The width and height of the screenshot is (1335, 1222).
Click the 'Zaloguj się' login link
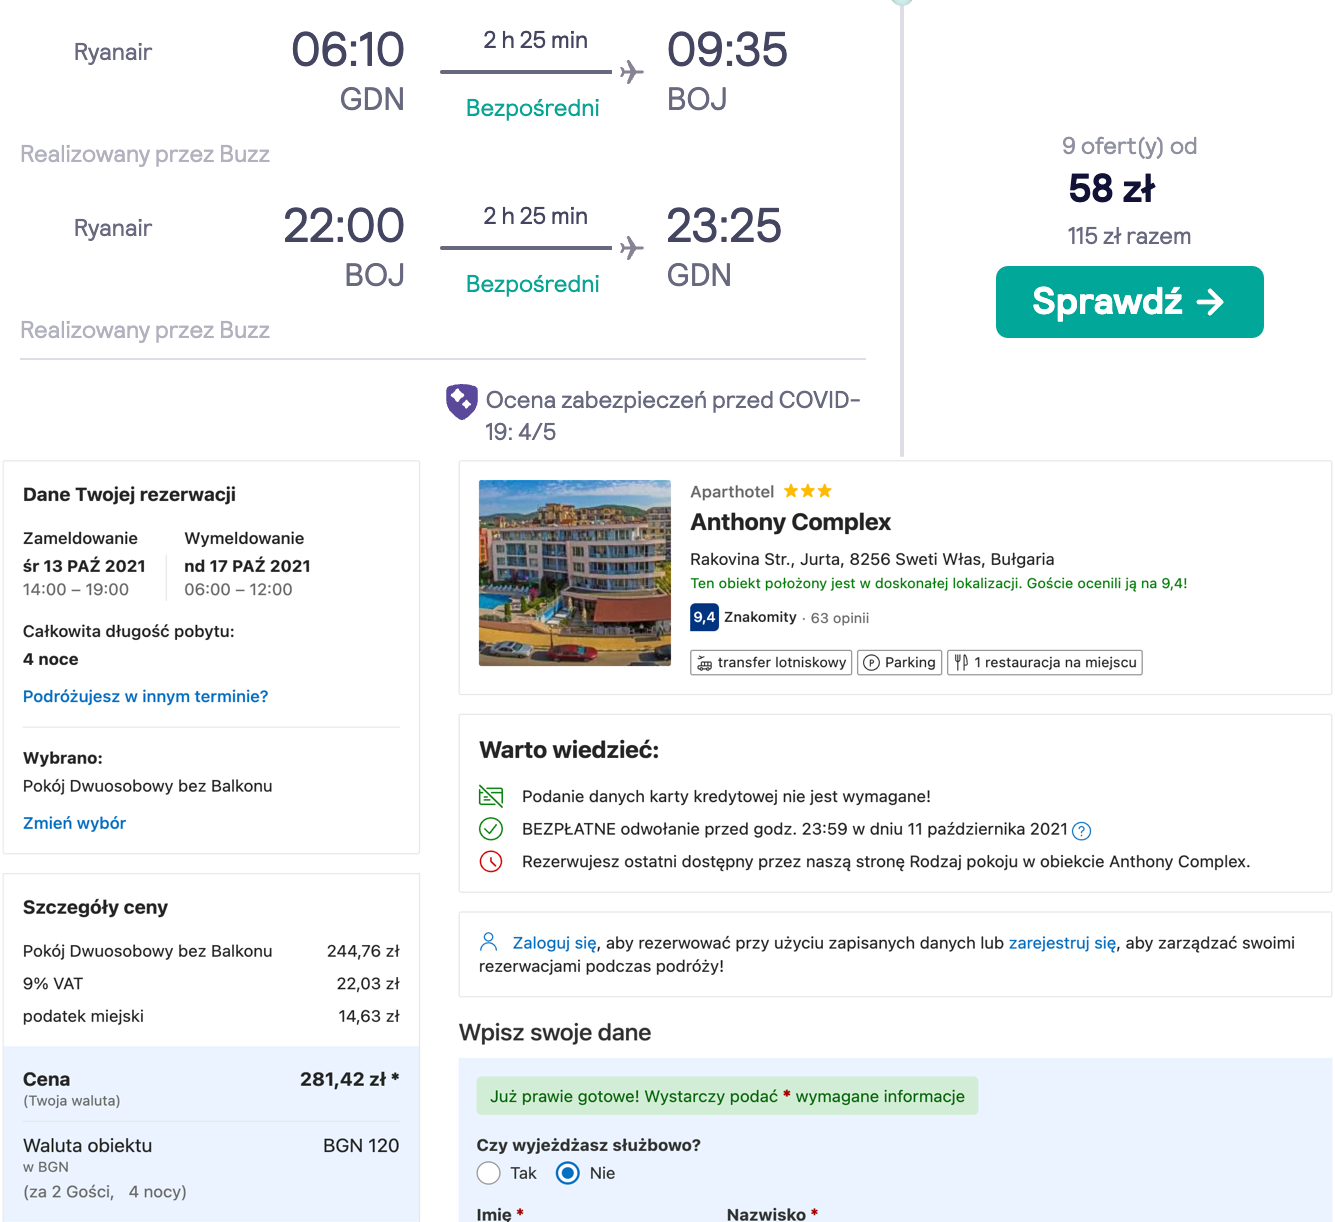pos(554,943)
